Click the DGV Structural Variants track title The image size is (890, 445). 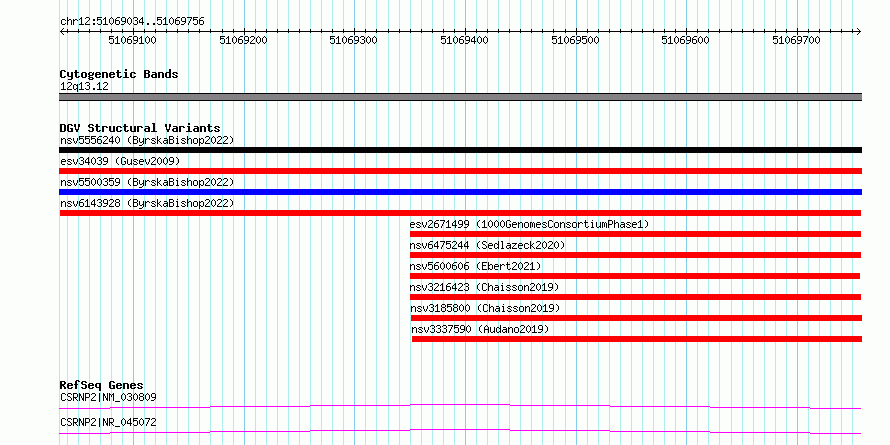pos(140,128)
